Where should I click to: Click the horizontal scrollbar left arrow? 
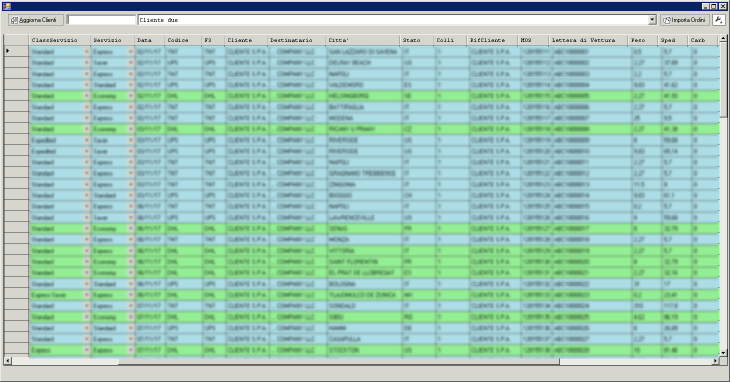pyautogui.click(x=7, y=361)
